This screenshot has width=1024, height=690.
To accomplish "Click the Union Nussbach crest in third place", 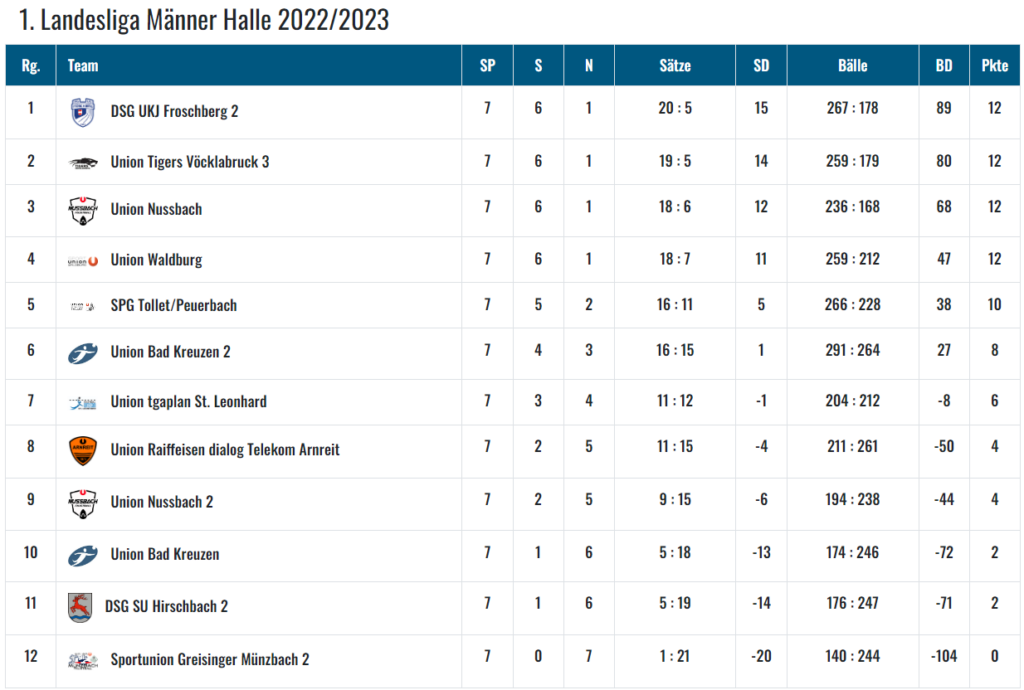I will [x=83, y=210].
